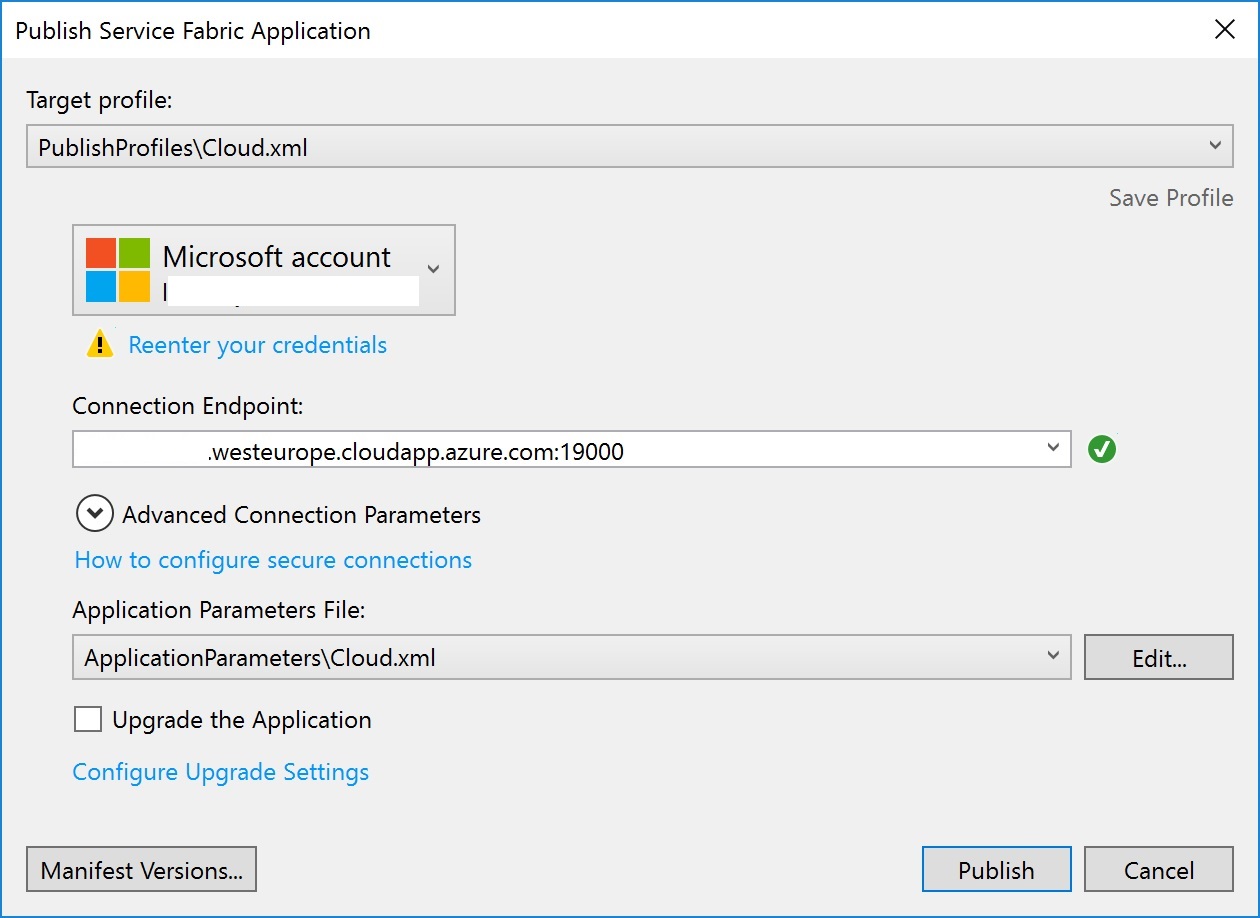Cancel the publish dialog
The width and height of the screenshot is (1260, 918).
[1159, 869]
